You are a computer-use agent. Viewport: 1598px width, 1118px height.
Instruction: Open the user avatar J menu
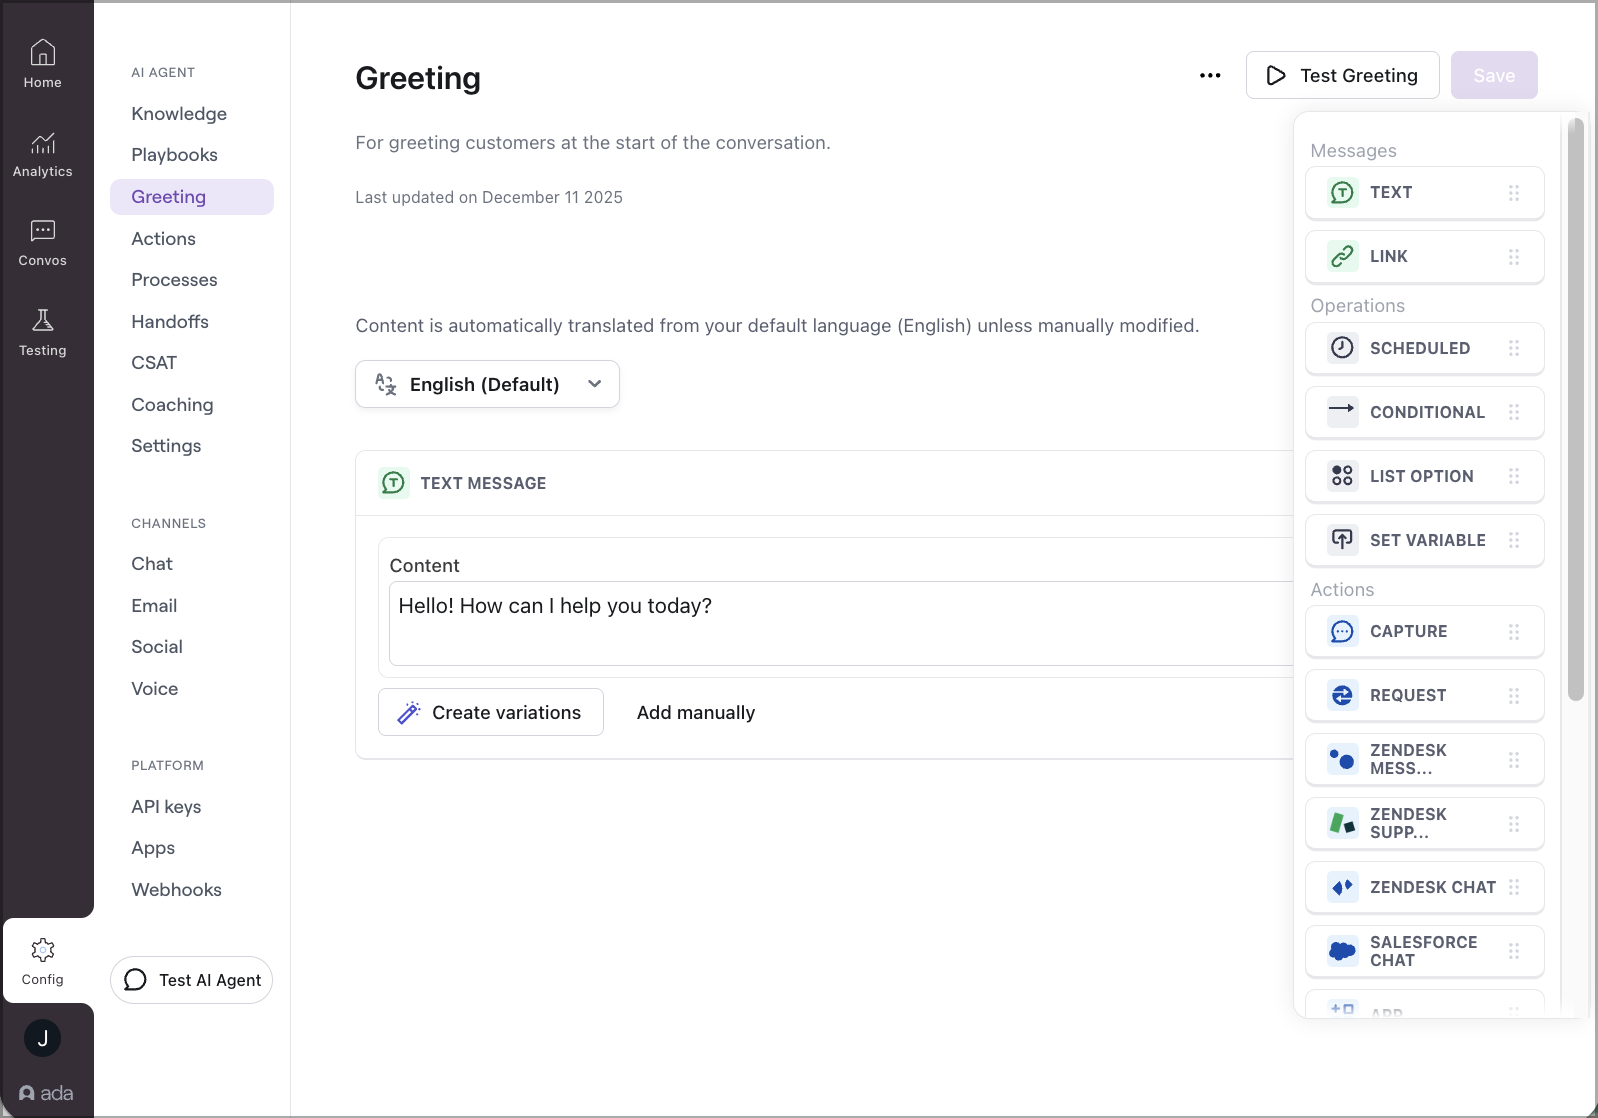click(x=43, y=1038)
